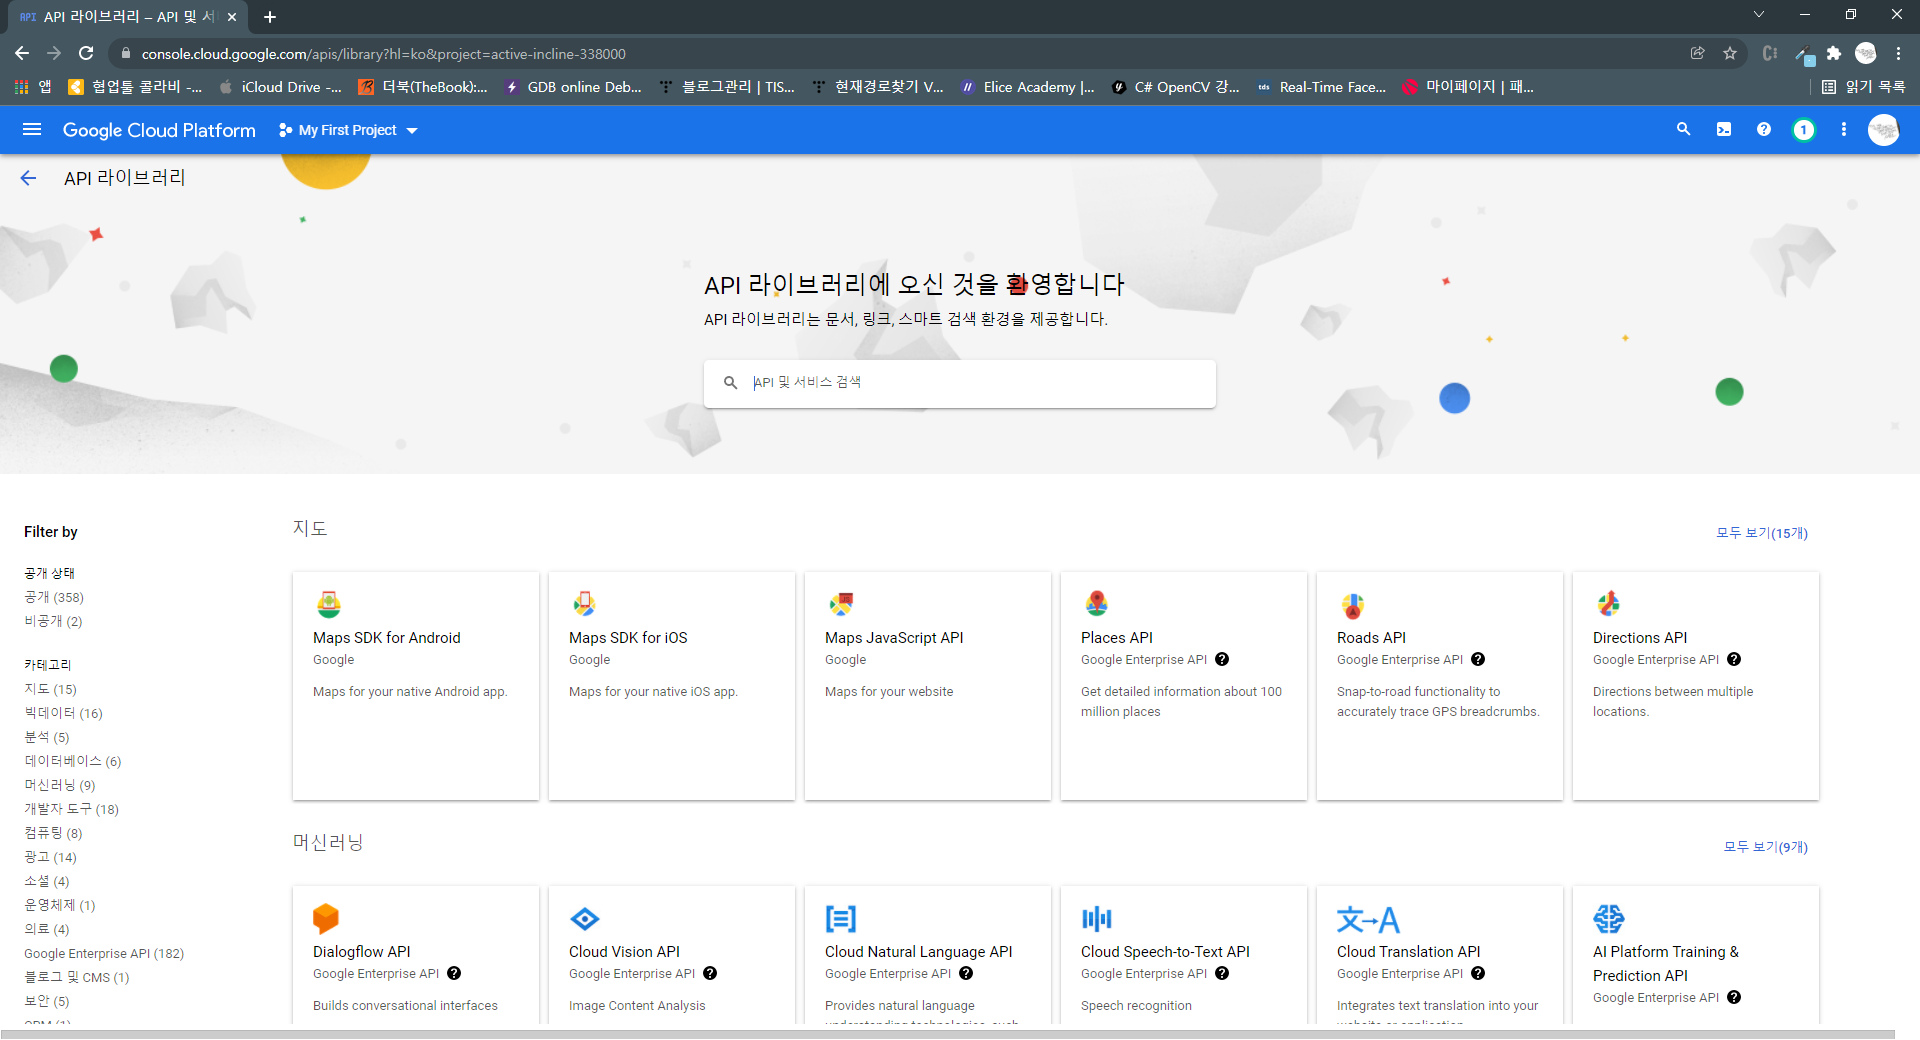Click the Maps SDK for iOS icon
The width and height of the screenshot is (1920, 1040).
pos(584,604)
